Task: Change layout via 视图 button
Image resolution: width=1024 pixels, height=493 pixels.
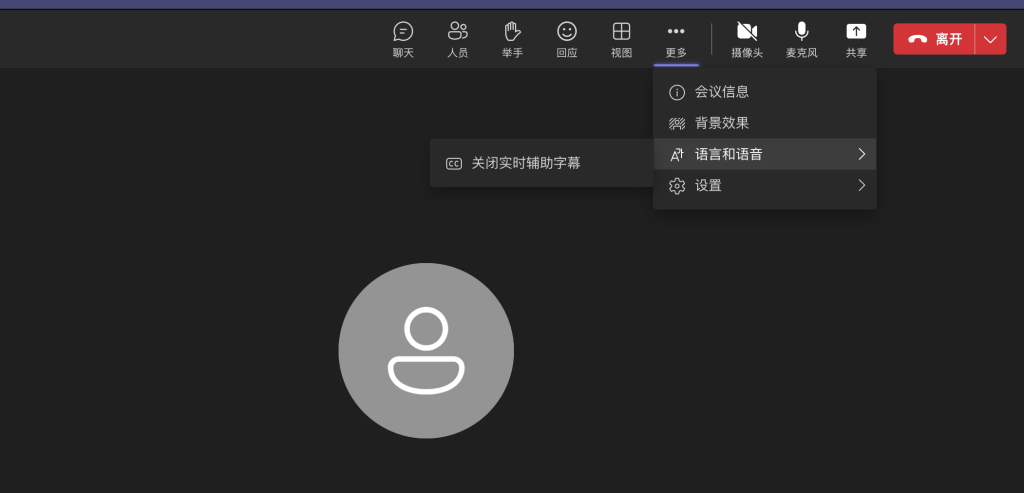Action: tap(621, 39)
